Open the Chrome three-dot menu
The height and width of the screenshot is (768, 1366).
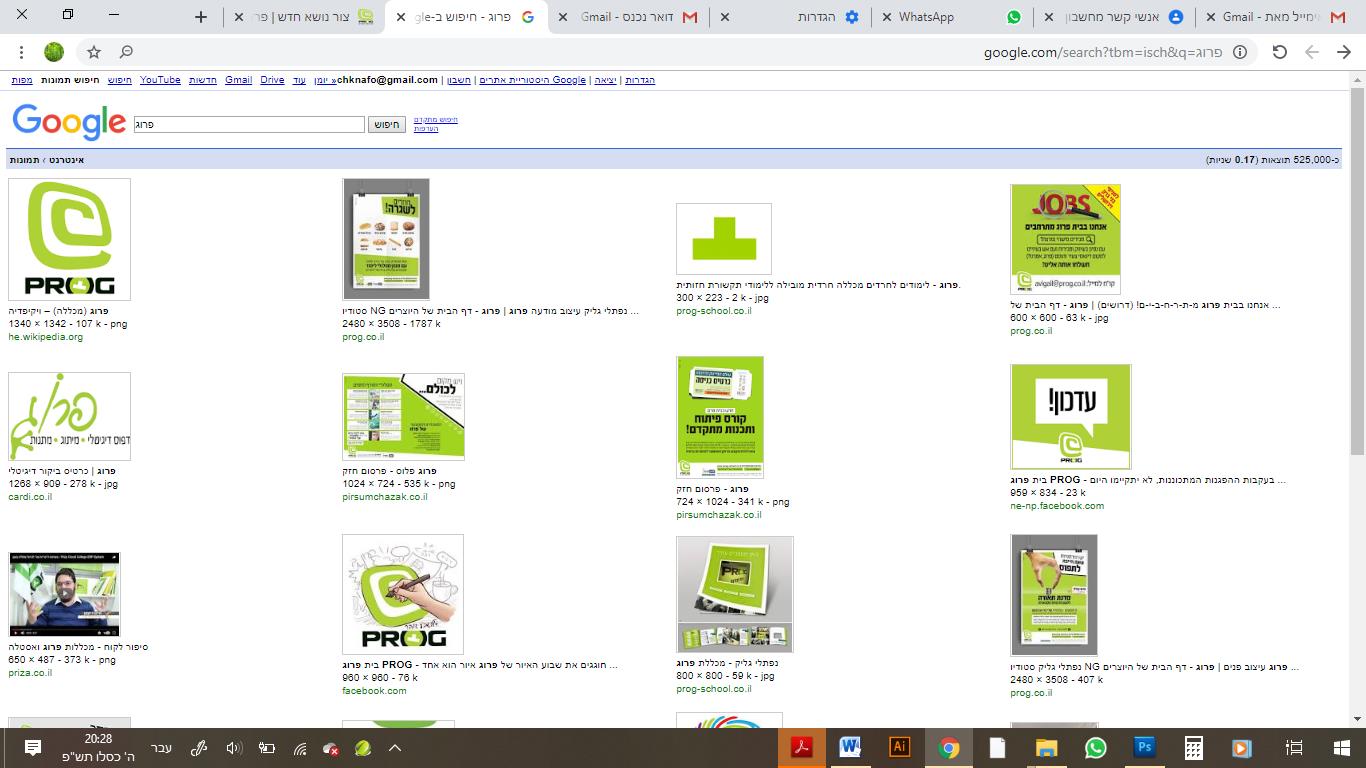(21, 52)
